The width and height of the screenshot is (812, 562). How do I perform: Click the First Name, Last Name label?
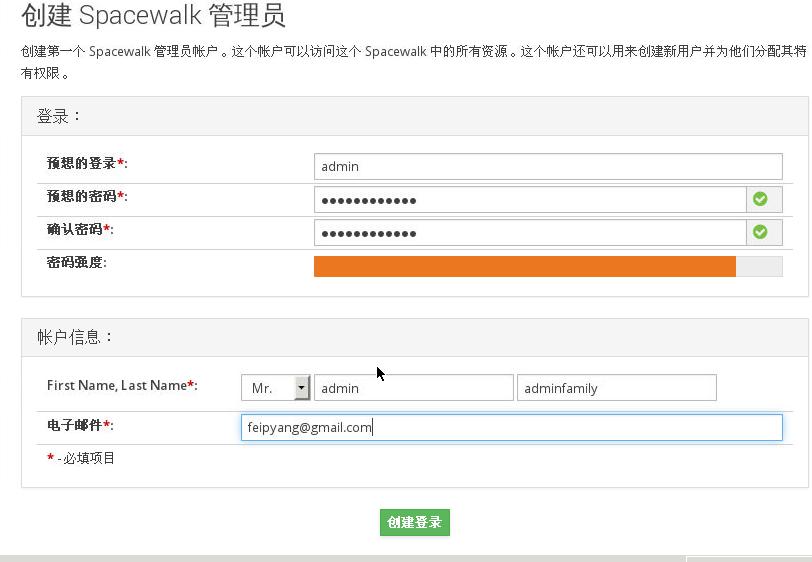pyautogui.click(x=122, y=385)
